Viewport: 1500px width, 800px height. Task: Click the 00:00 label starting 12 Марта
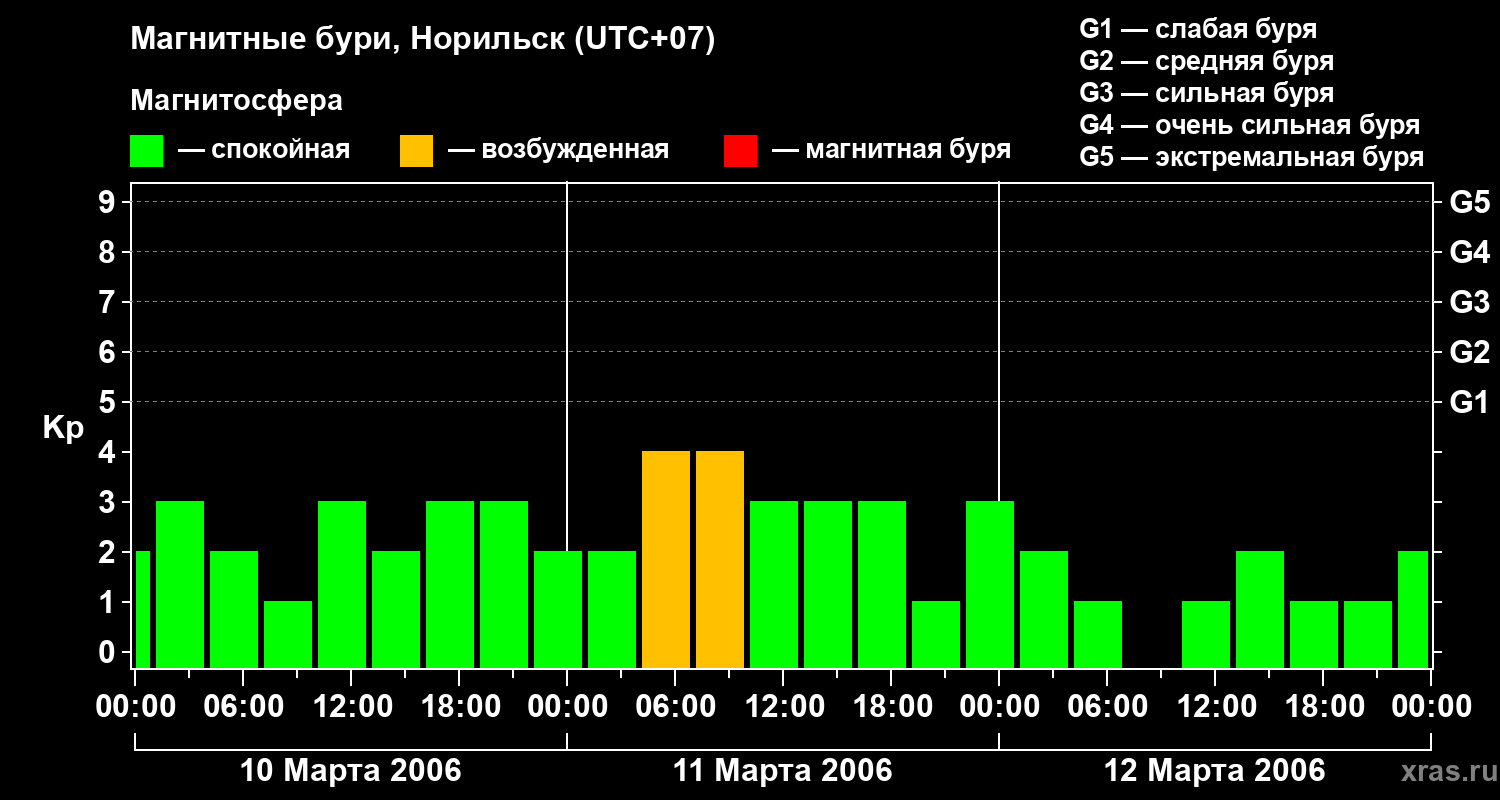coord(999,707)
